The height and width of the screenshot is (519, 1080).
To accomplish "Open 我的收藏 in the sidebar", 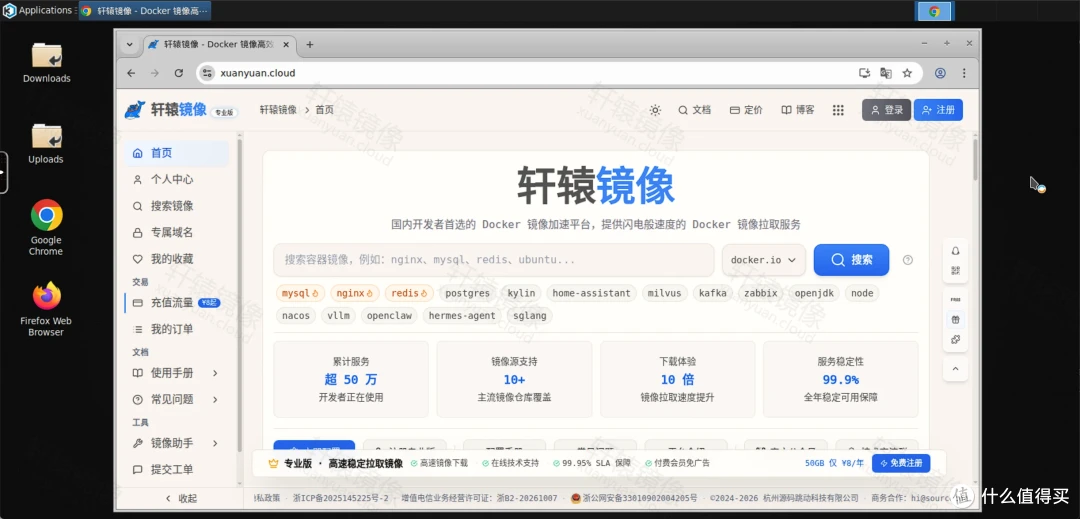I will click(176, 259).
